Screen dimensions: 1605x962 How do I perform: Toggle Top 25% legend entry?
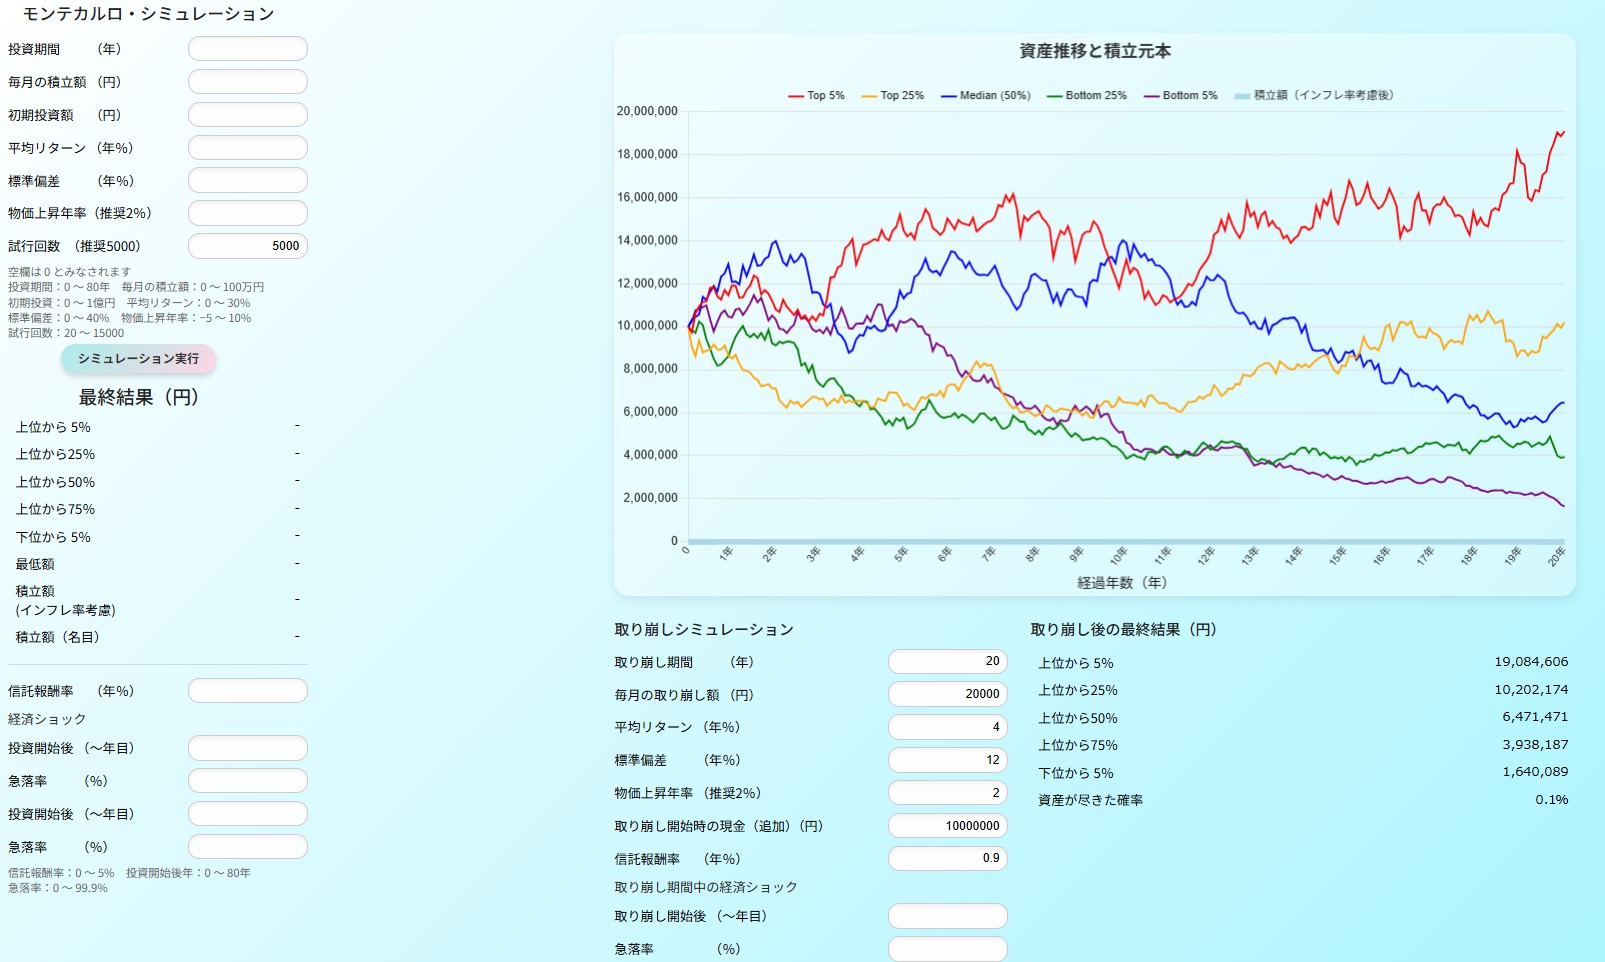pos(892,96)
